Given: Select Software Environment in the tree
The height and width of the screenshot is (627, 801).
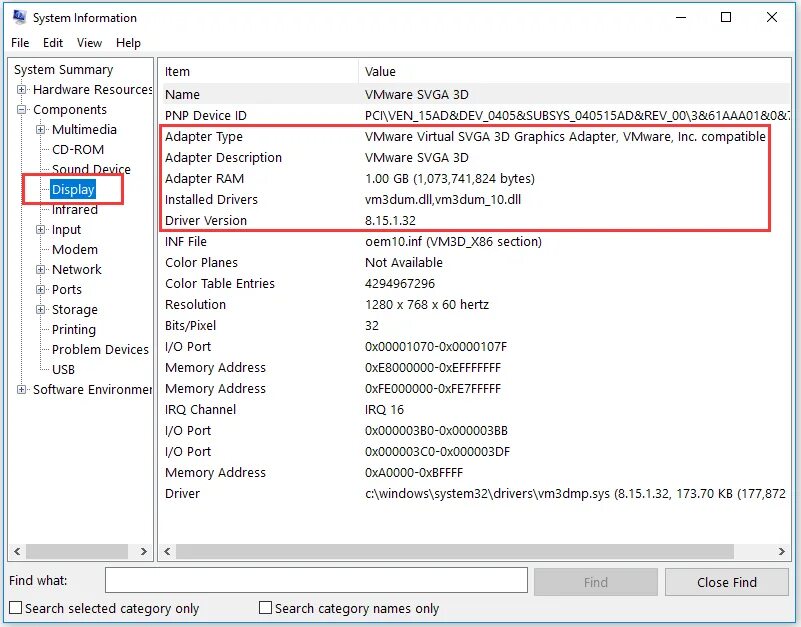Looking at the screenshot, I should click(92, 389).
